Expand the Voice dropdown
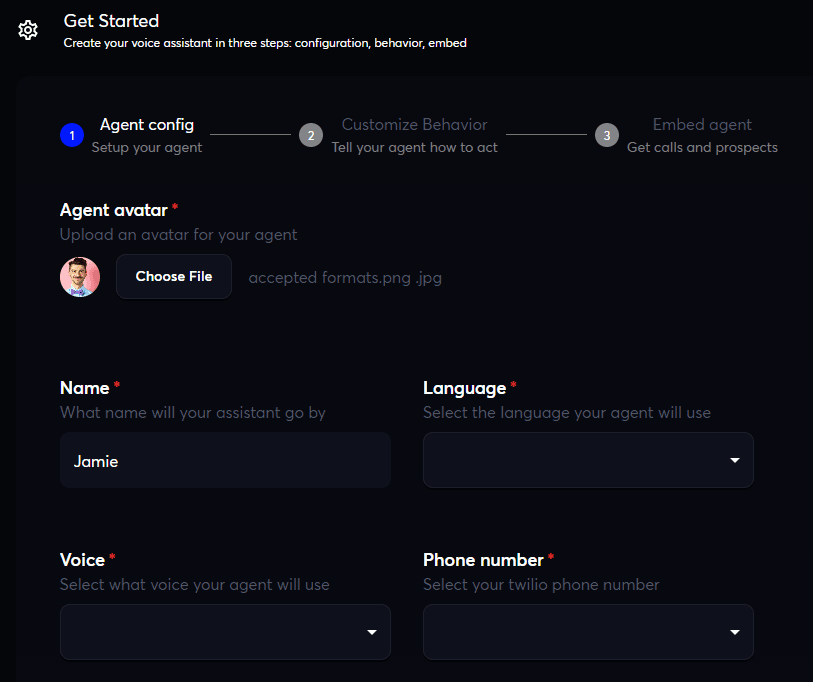The width and height of the screenshot is (813, 682). click(x=225, y=632)
